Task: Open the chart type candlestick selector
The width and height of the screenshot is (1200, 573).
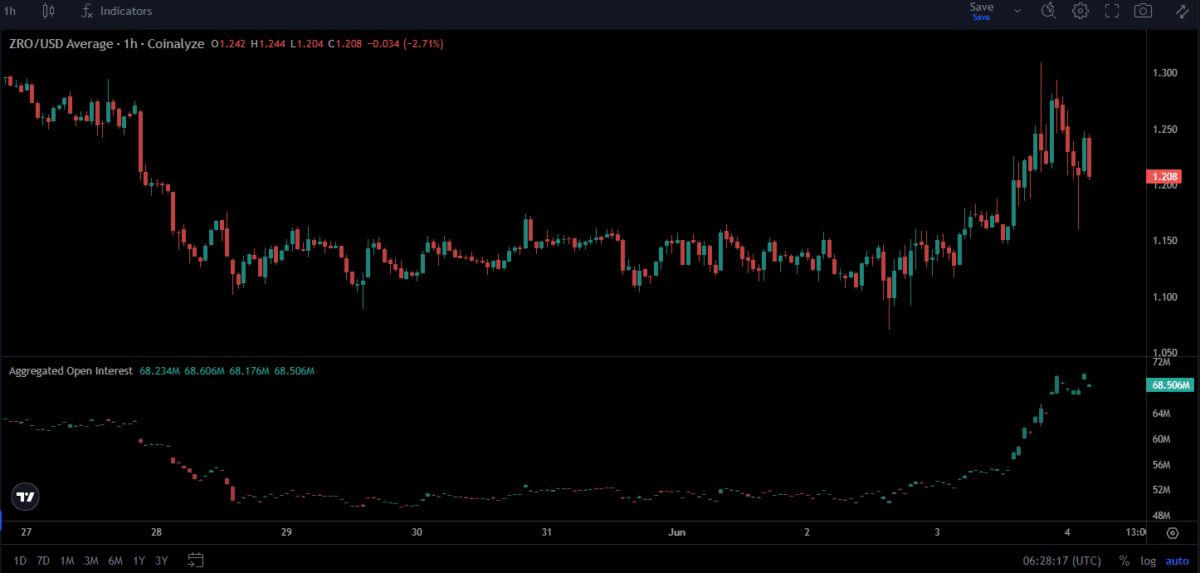Action: (49, 11)
